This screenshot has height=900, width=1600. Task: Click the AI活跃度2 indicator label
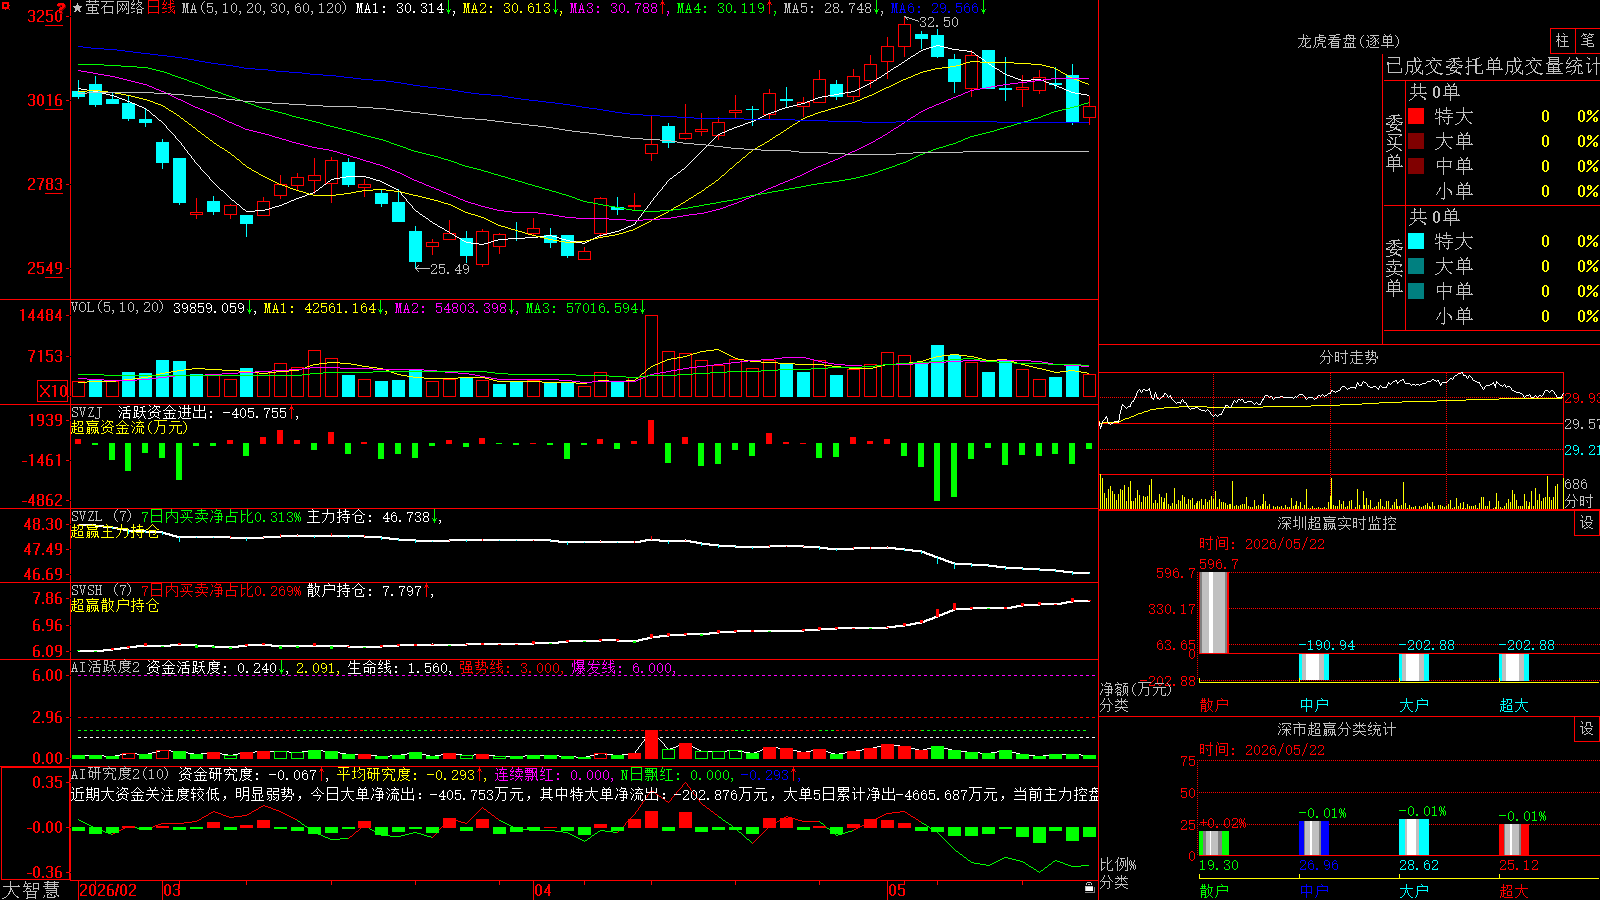105,667
